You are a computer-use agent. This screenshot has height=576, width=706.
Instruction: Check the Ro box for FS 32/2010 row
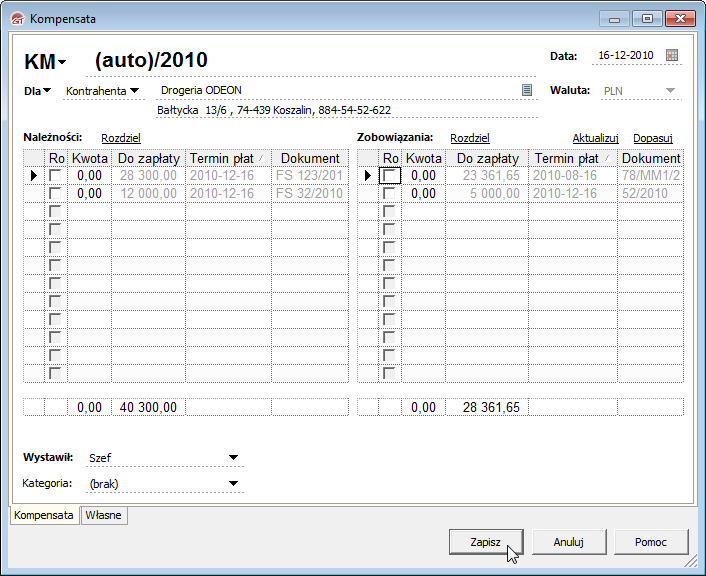(x=55, y=193)
